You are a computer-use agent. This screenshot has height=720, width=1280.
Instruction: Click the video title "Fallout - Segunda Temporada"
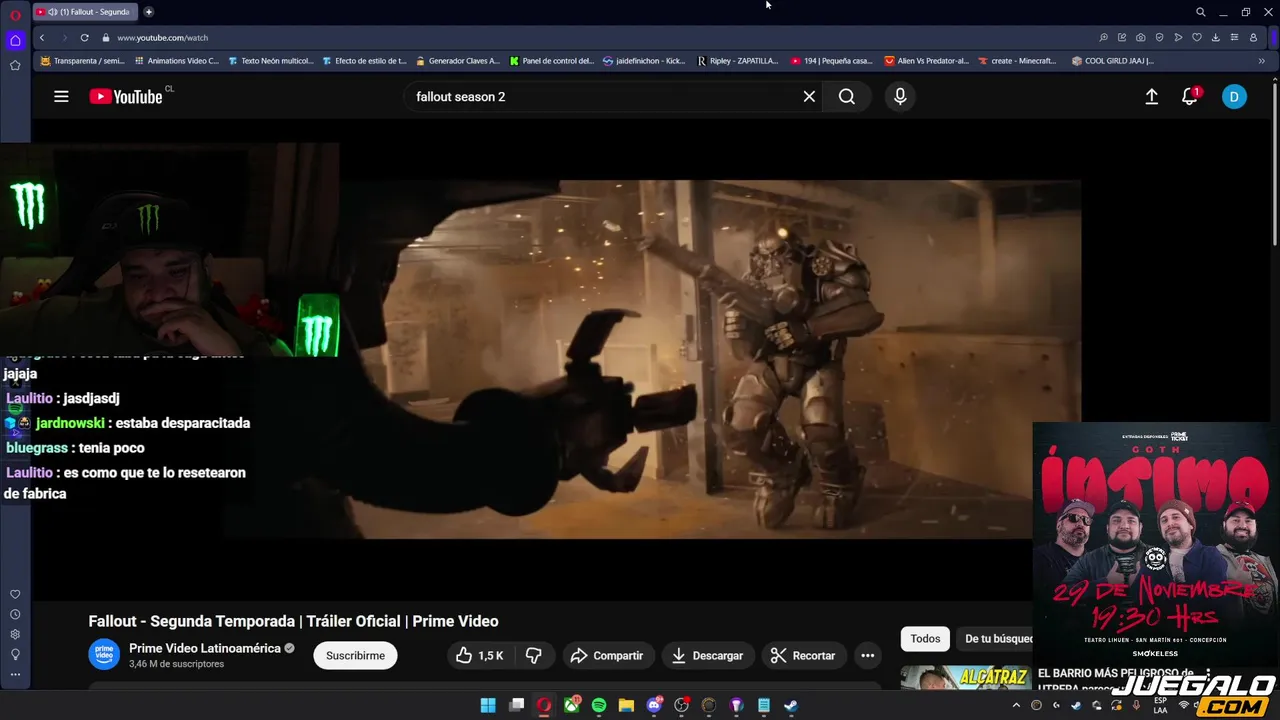(x=293, y=621)
